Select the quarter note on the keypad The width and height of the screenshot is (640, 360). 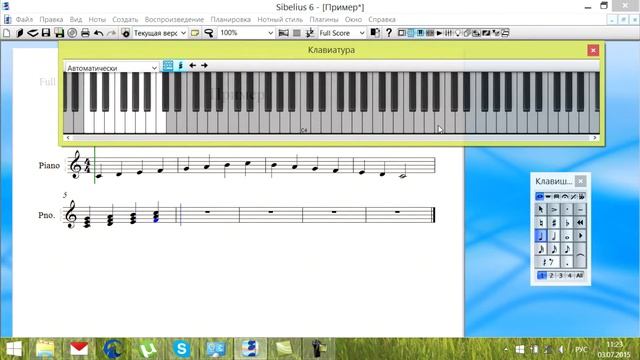click(x=541, y=236)
